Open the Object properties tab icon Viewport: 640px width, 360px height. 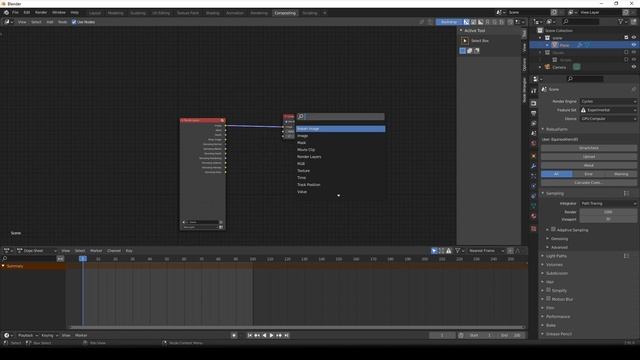(x=533, y=156)
